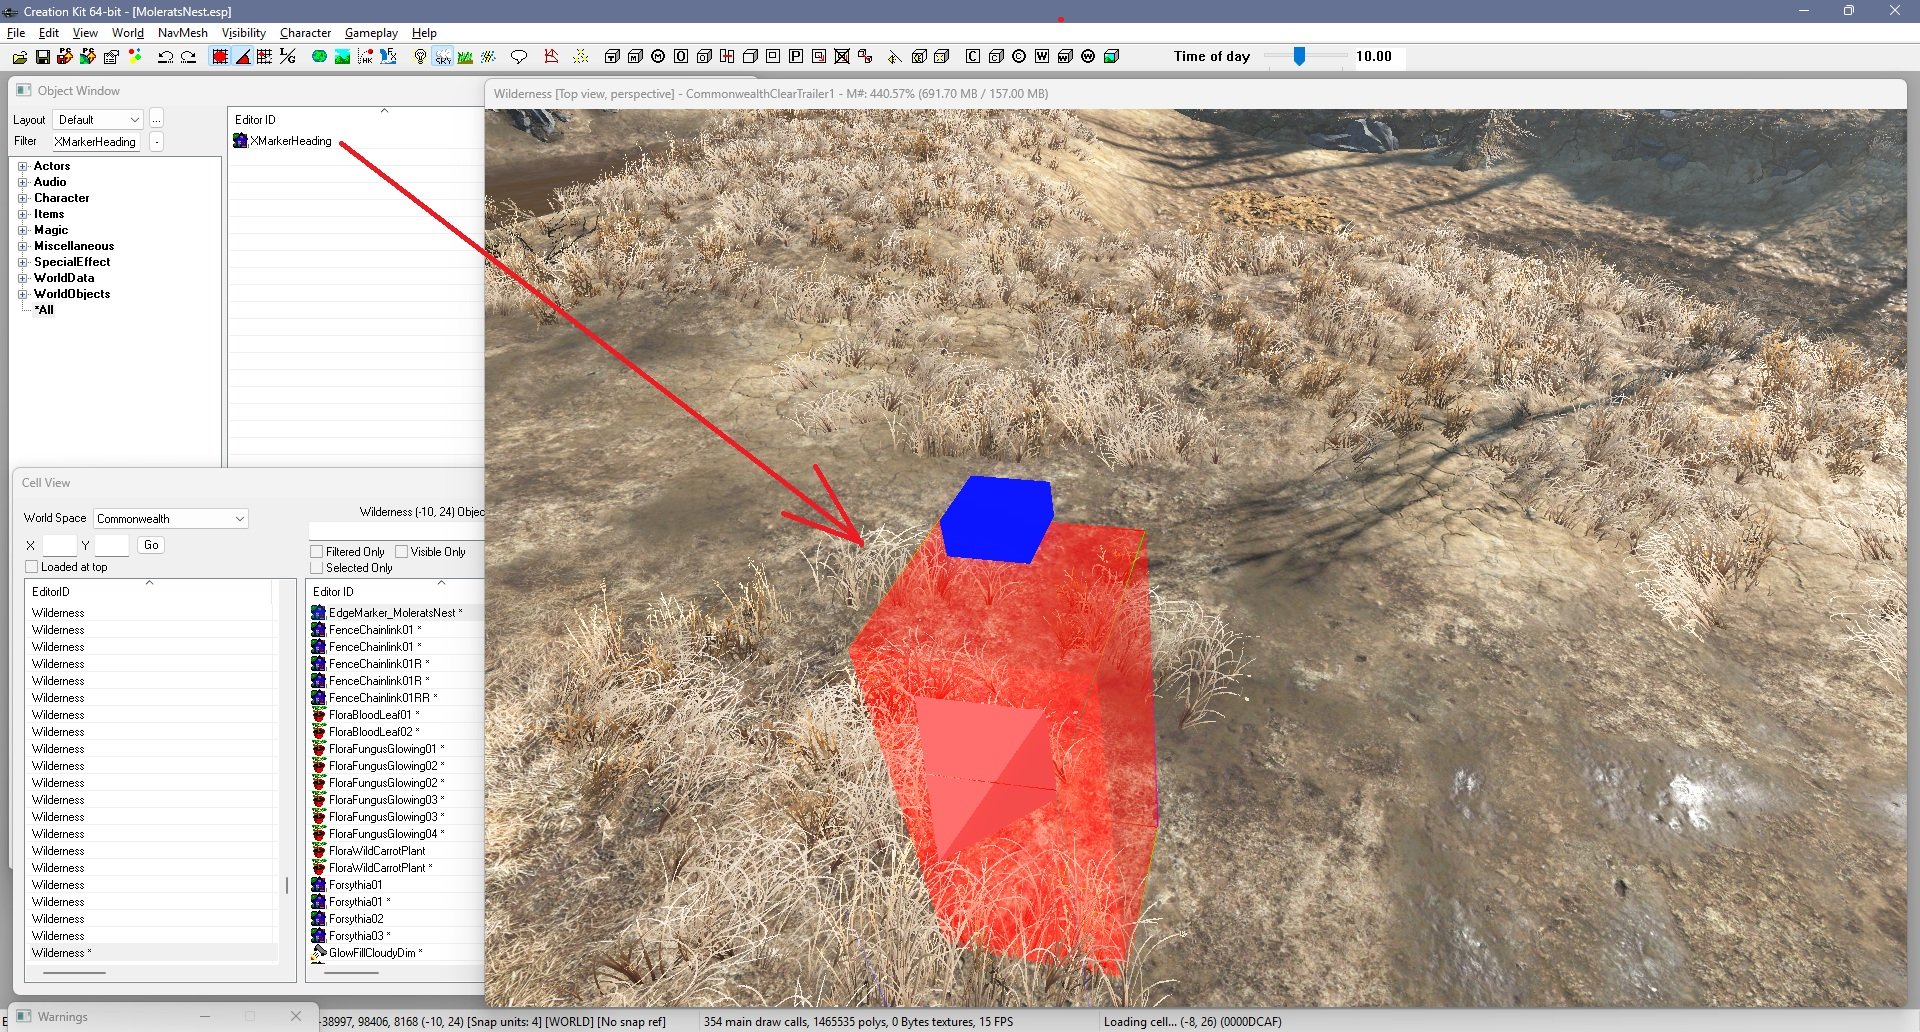Expand the Audio tree node
The height and width of the screenshot is (1032, 1920).
click(x=23, y=182)
